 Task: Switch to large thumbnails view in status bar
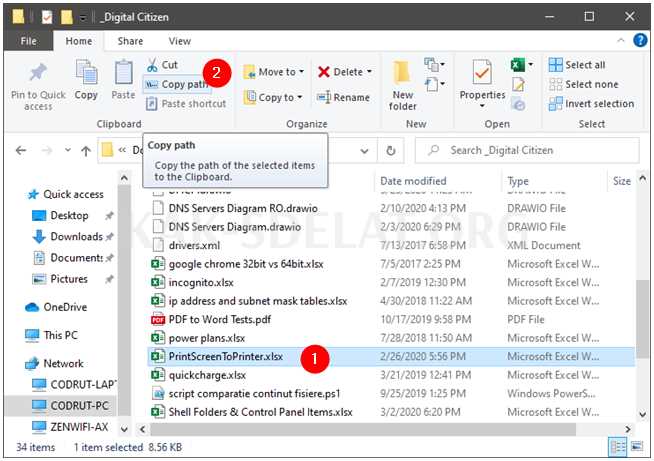coord(636,447)
